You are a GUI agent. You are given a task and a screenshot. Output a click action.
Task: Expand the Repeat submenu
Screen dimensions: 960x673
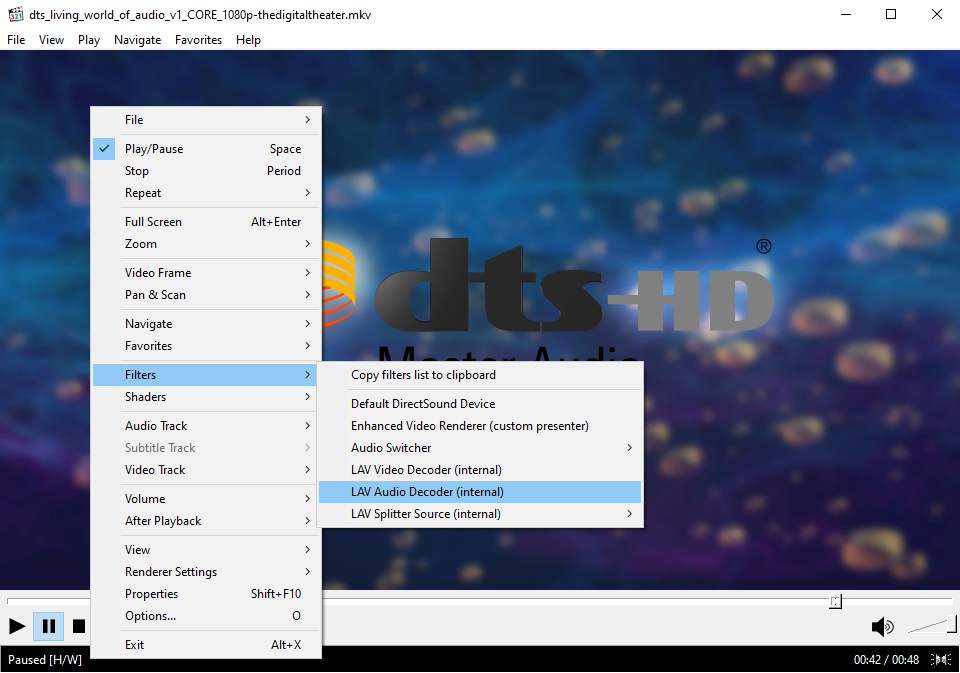[206, 193]
